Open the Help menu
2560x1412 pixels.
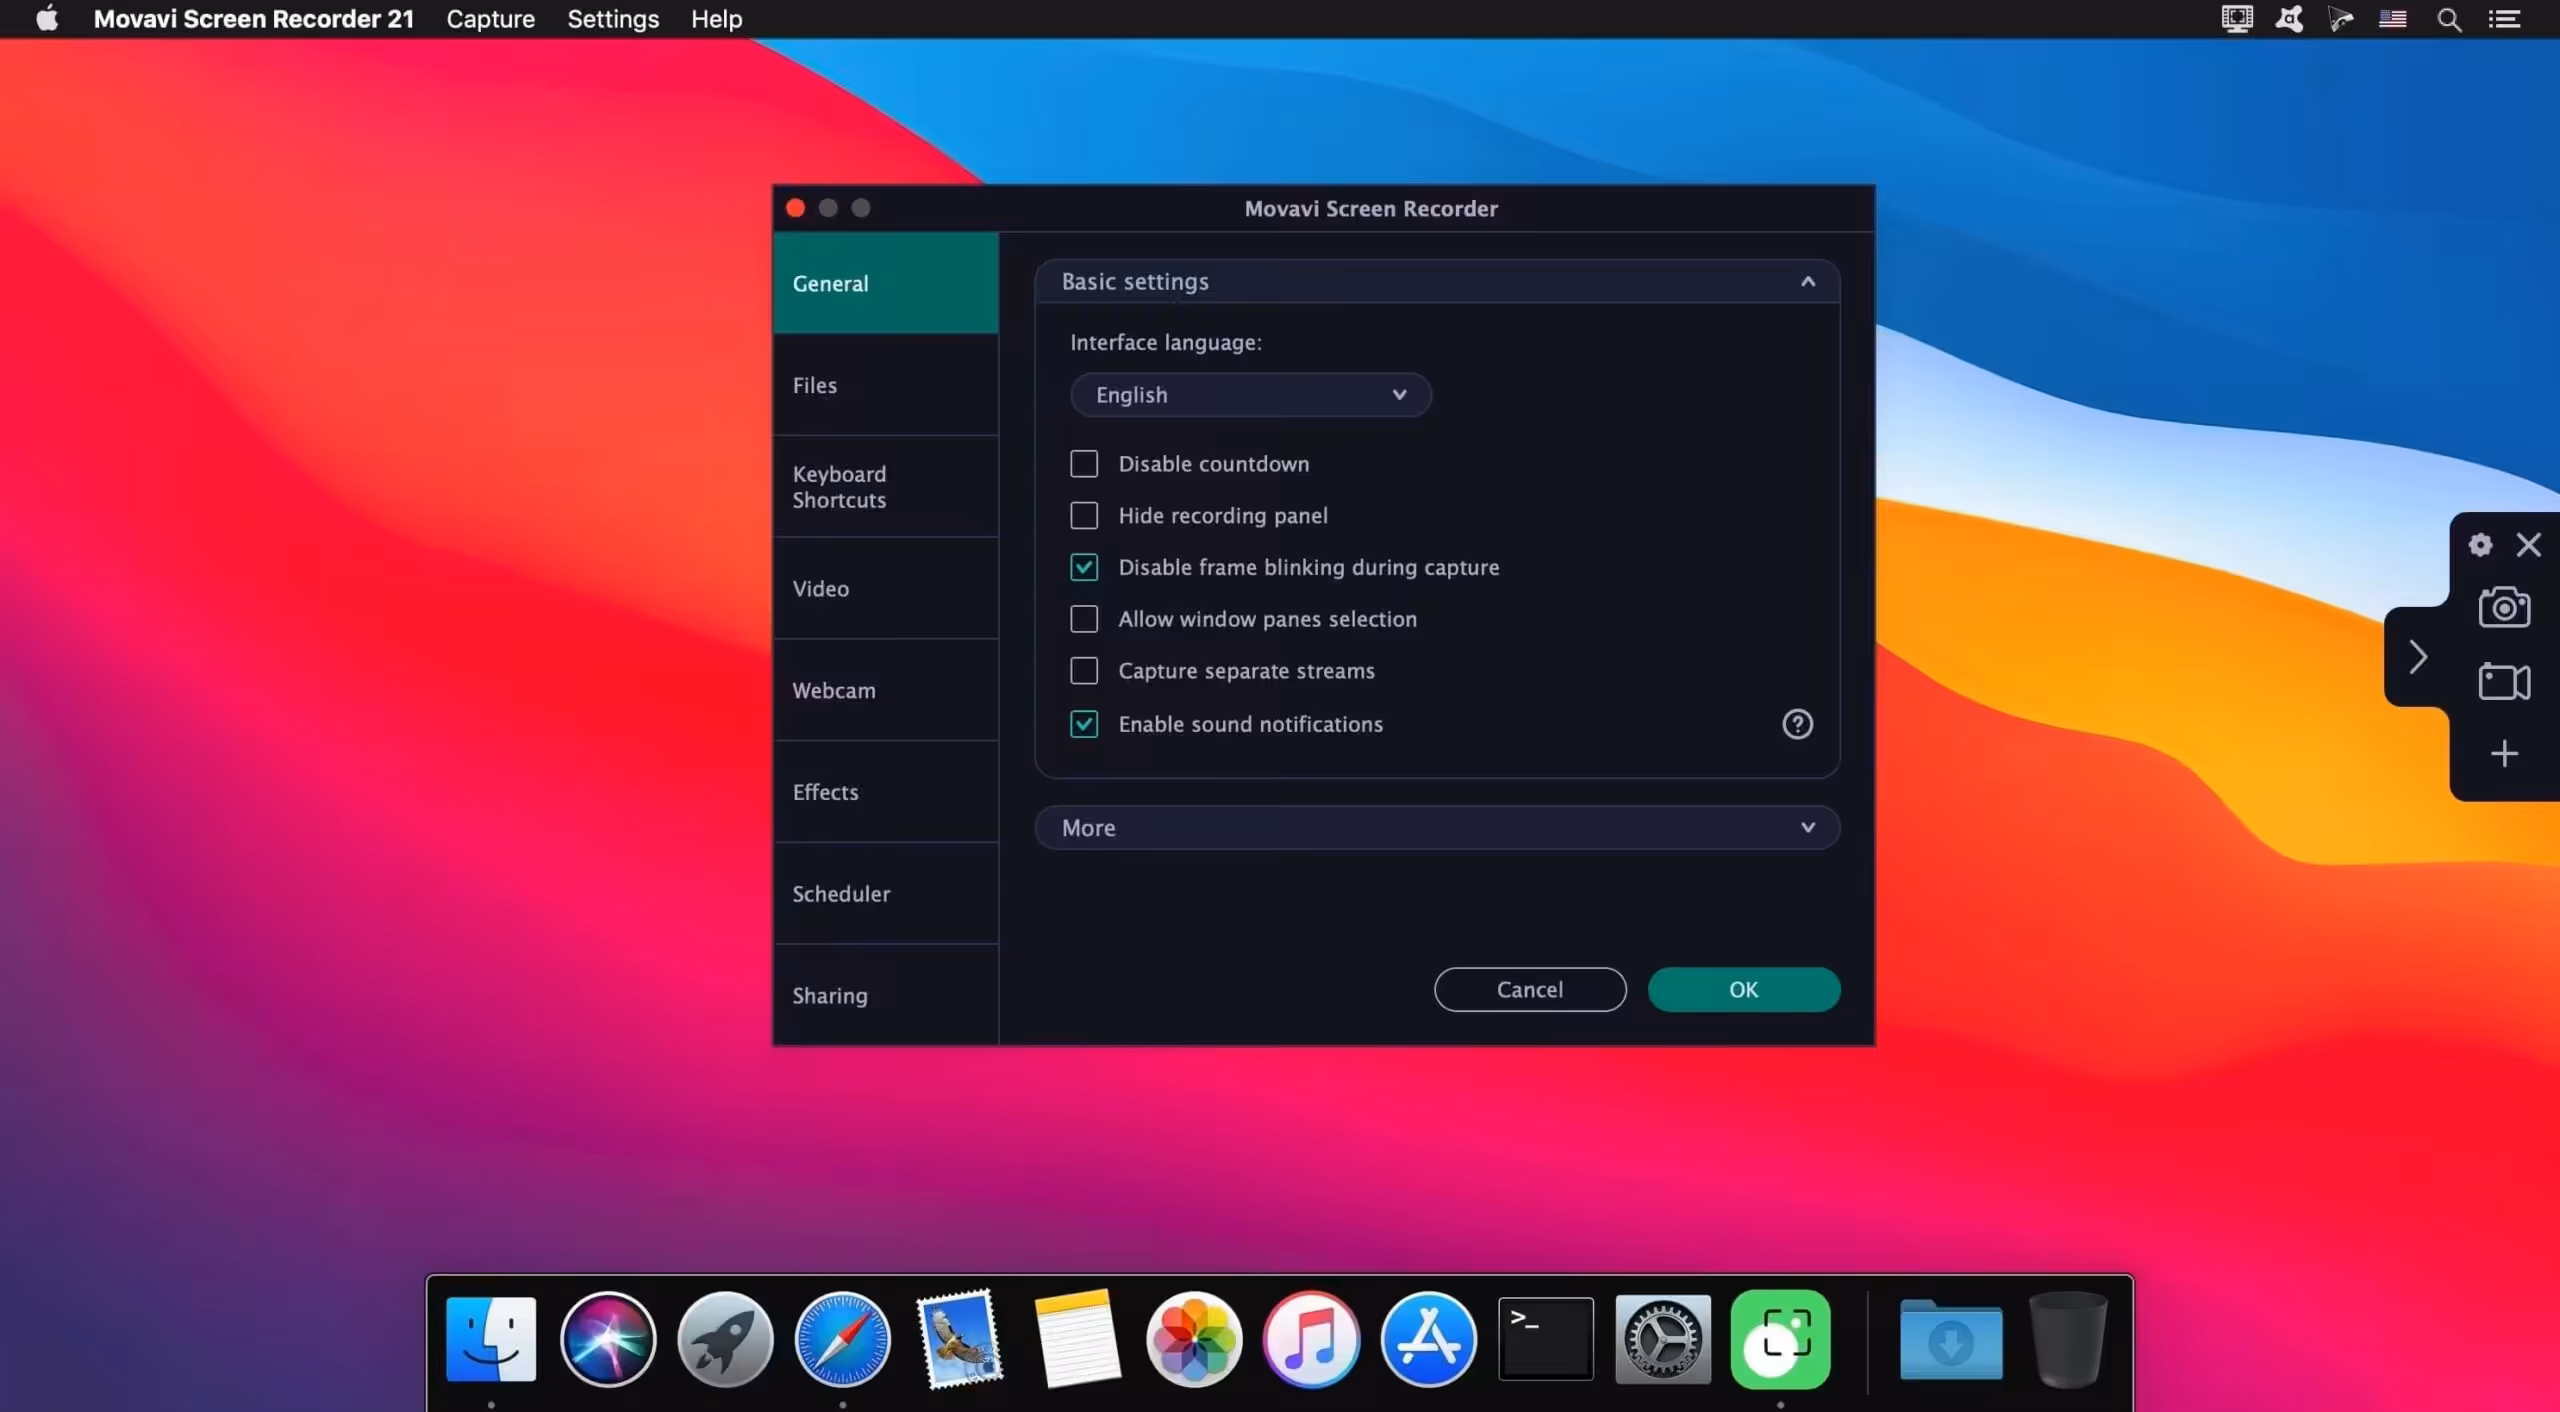[716, 19]
